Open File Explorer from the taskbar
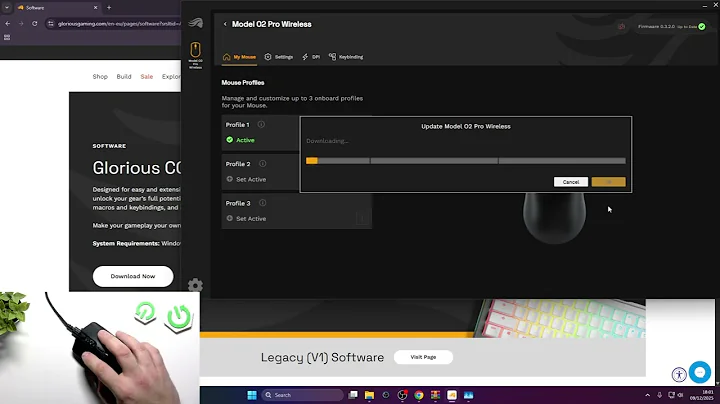This screenshot has height=404, width=720. 369,395
